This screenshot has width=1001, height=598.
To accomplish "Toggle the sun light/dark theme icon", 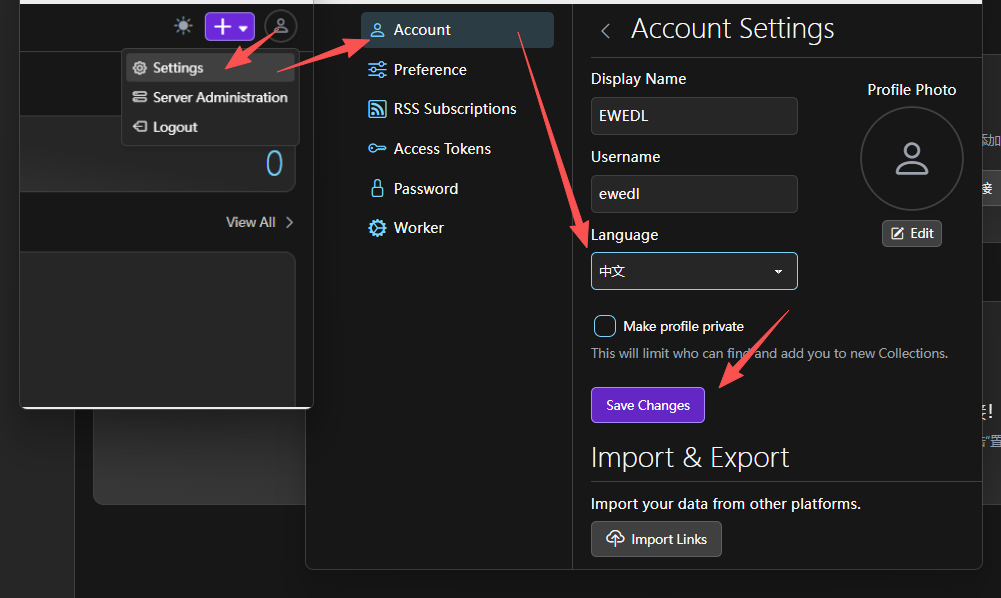I will coord(183,26).
